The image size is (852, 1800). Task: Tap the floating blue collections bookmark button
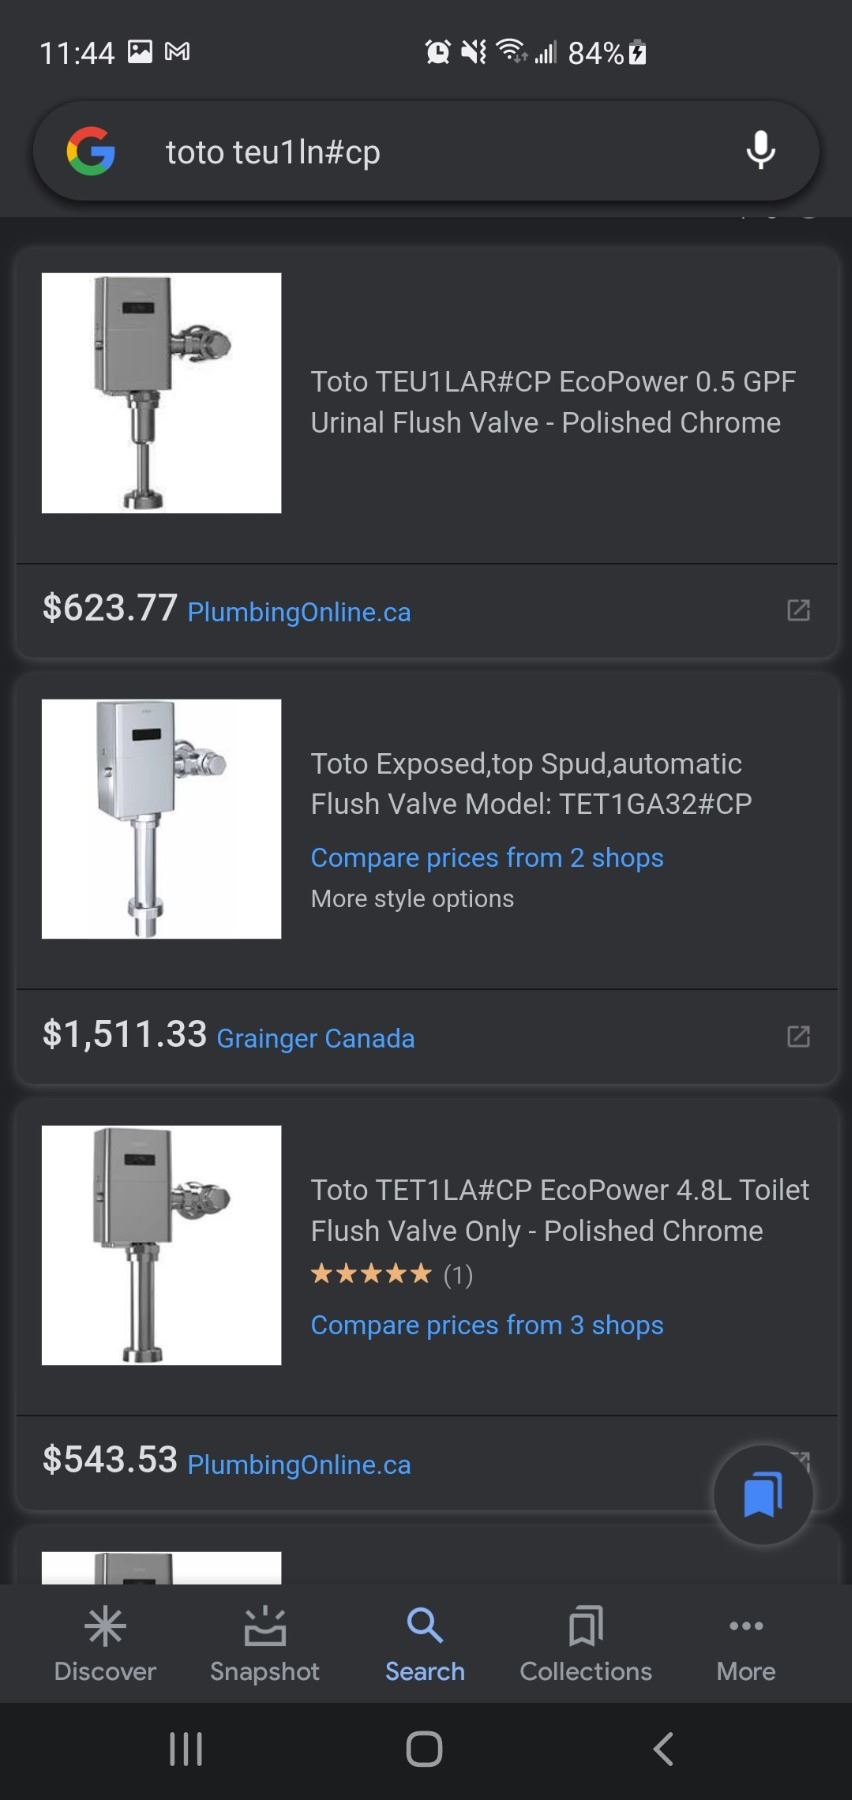pyautogui.click(x=763, y=1495)
